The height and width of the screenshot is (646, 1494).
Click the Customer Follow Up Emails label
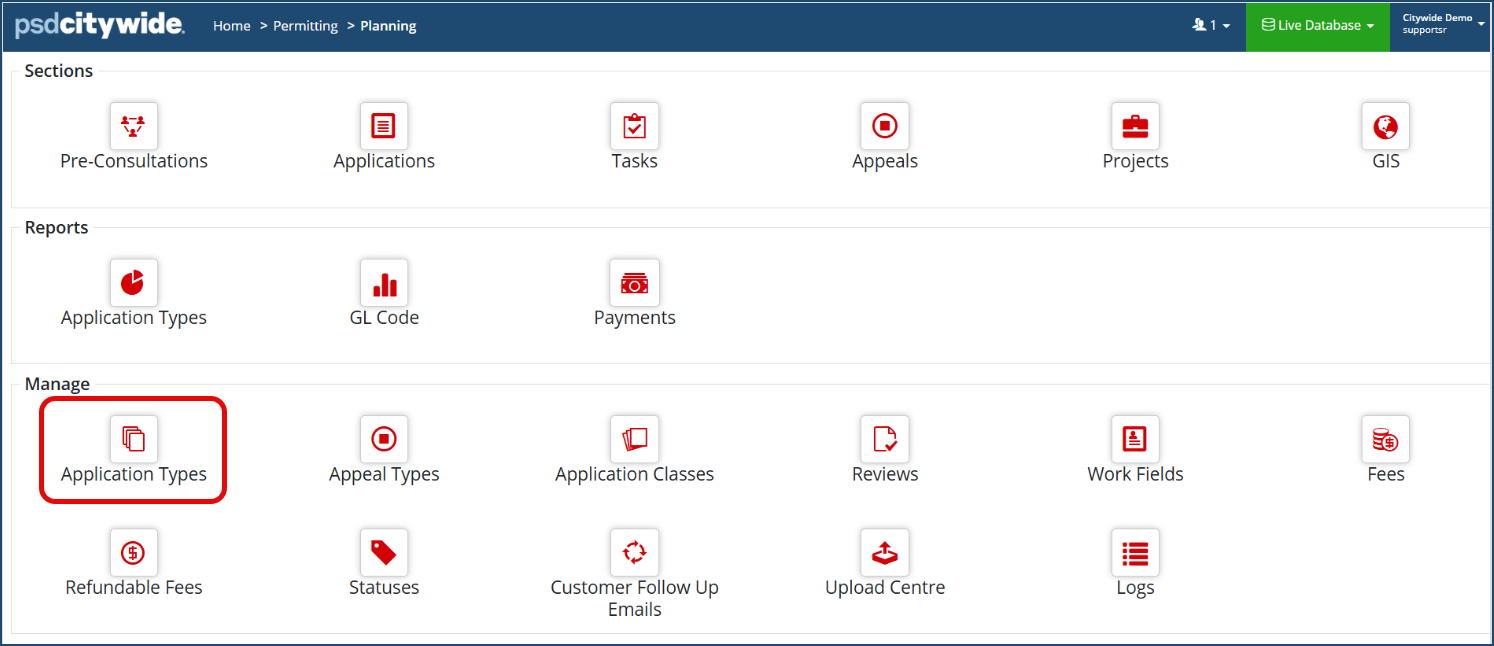[635, 598]
